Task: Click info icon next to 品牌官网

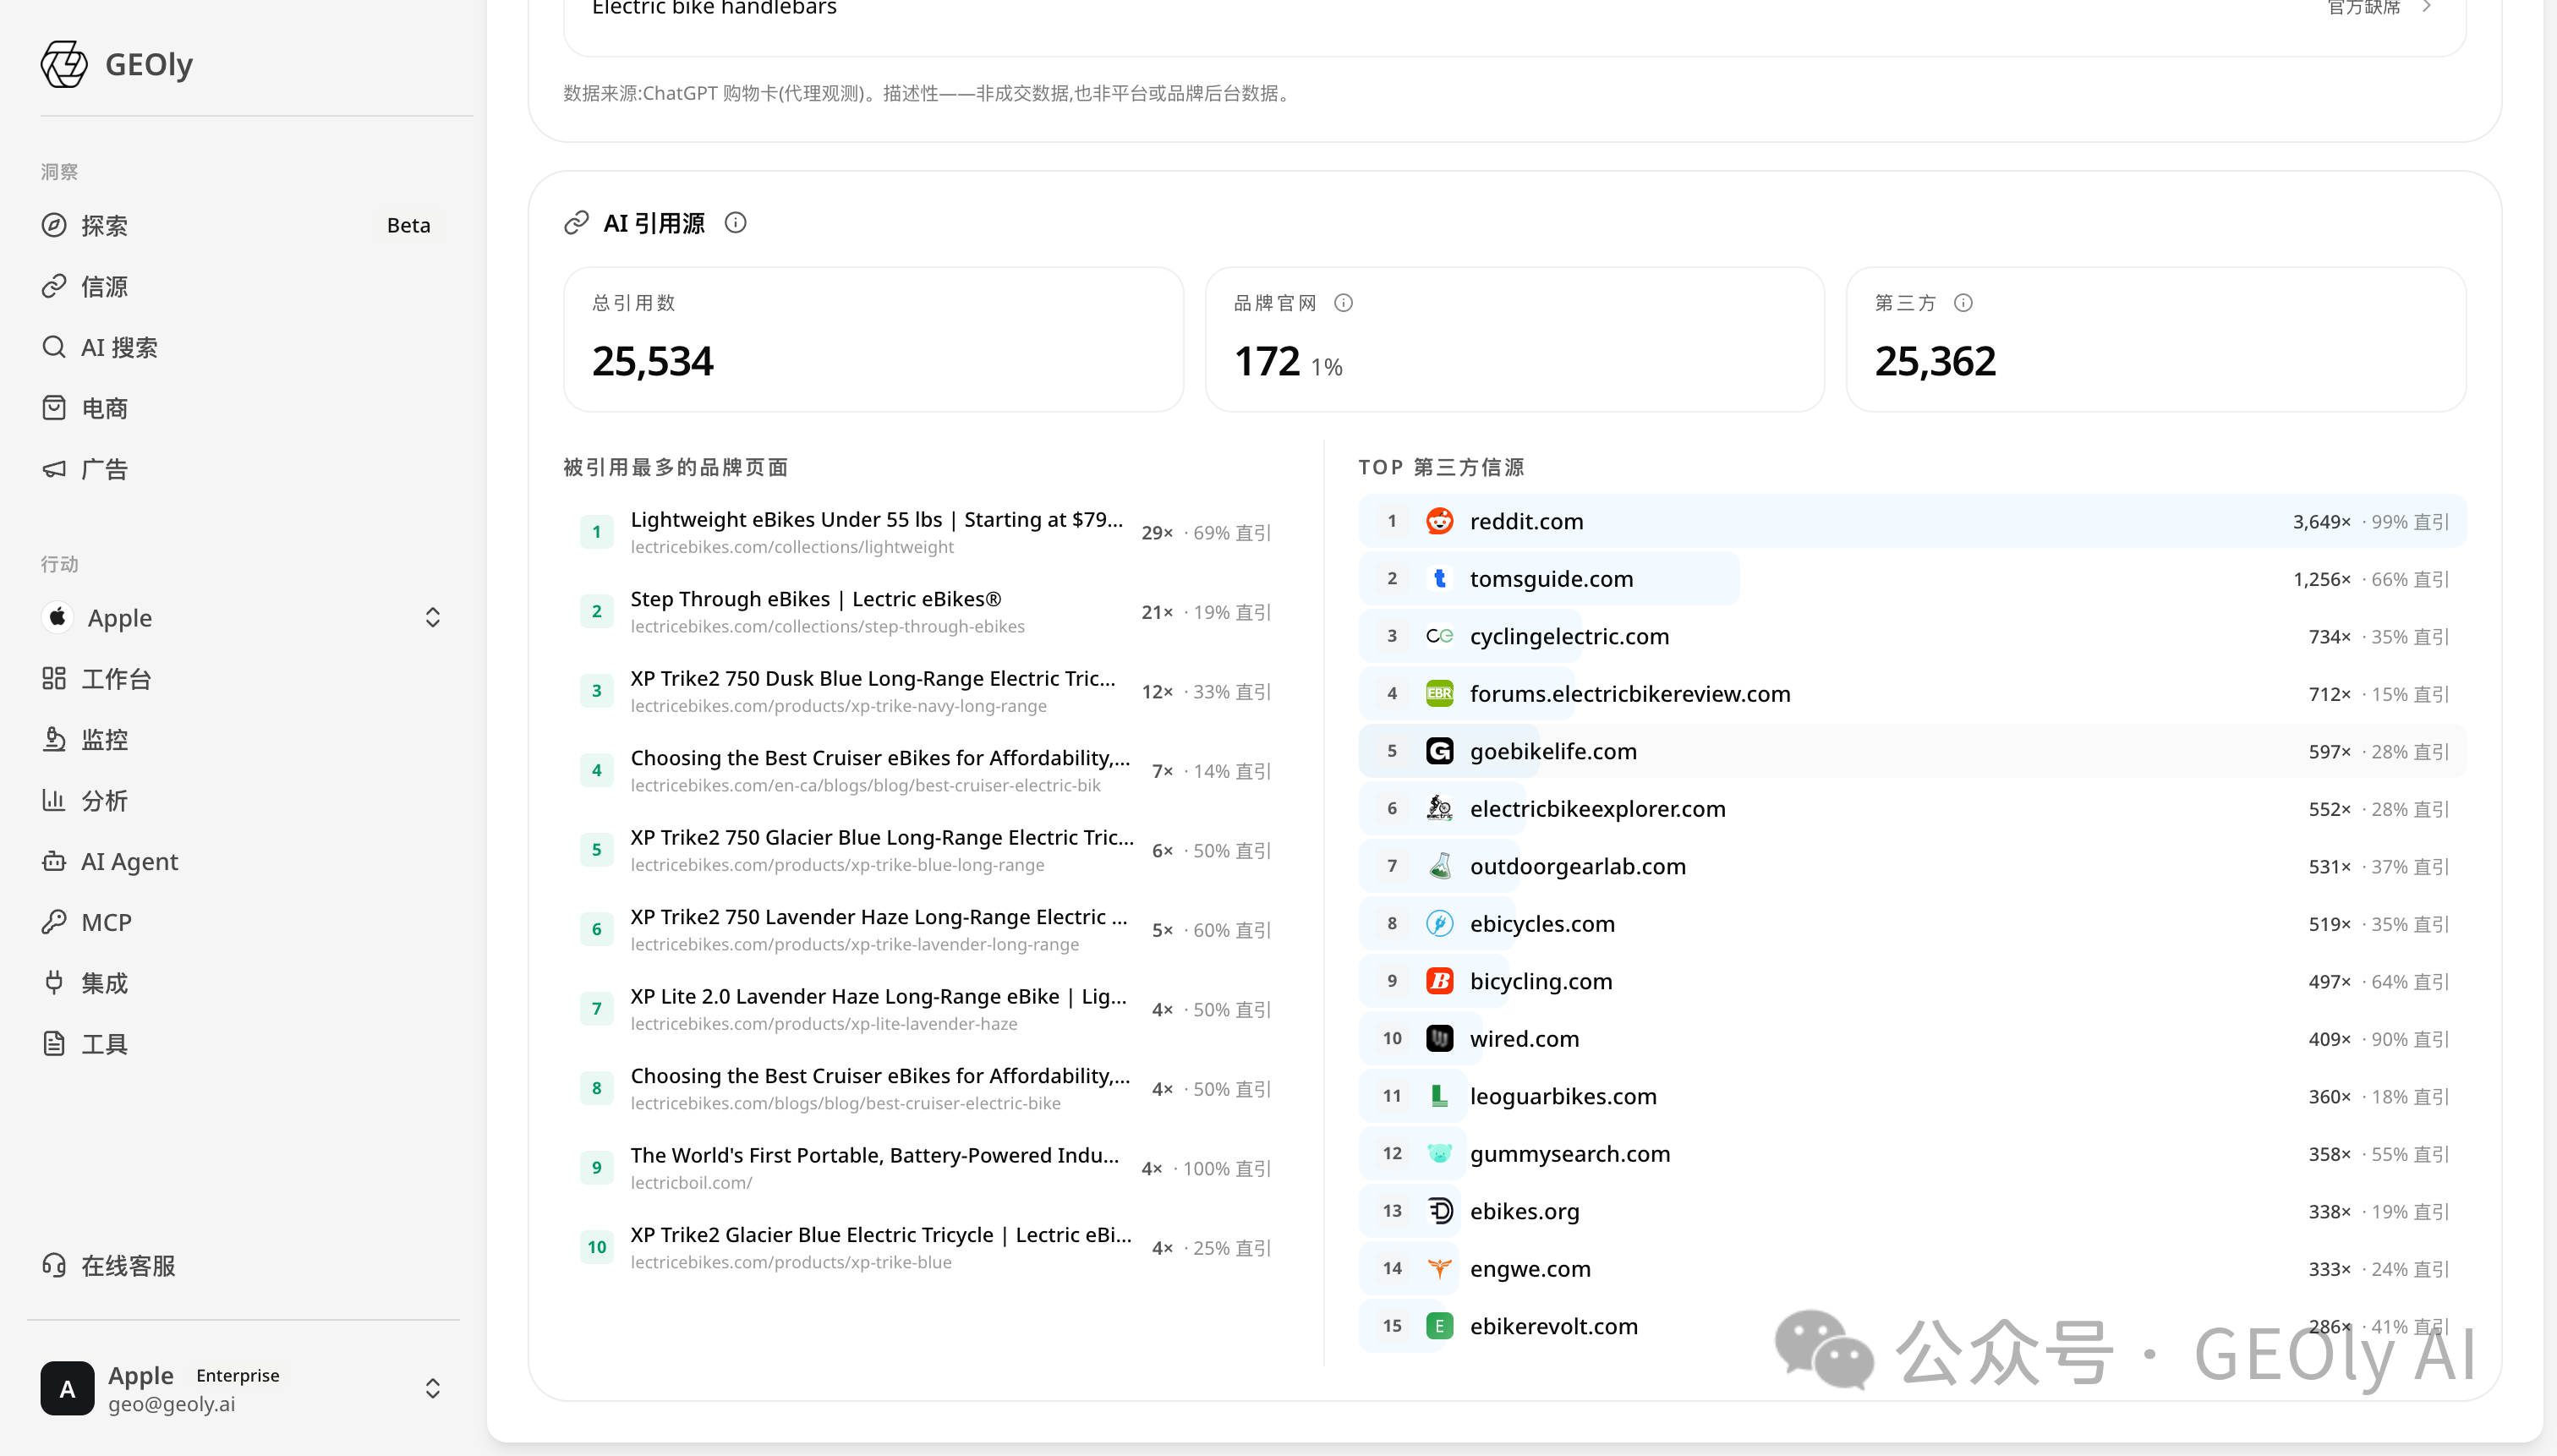Action: click(x=1343, y=303)
